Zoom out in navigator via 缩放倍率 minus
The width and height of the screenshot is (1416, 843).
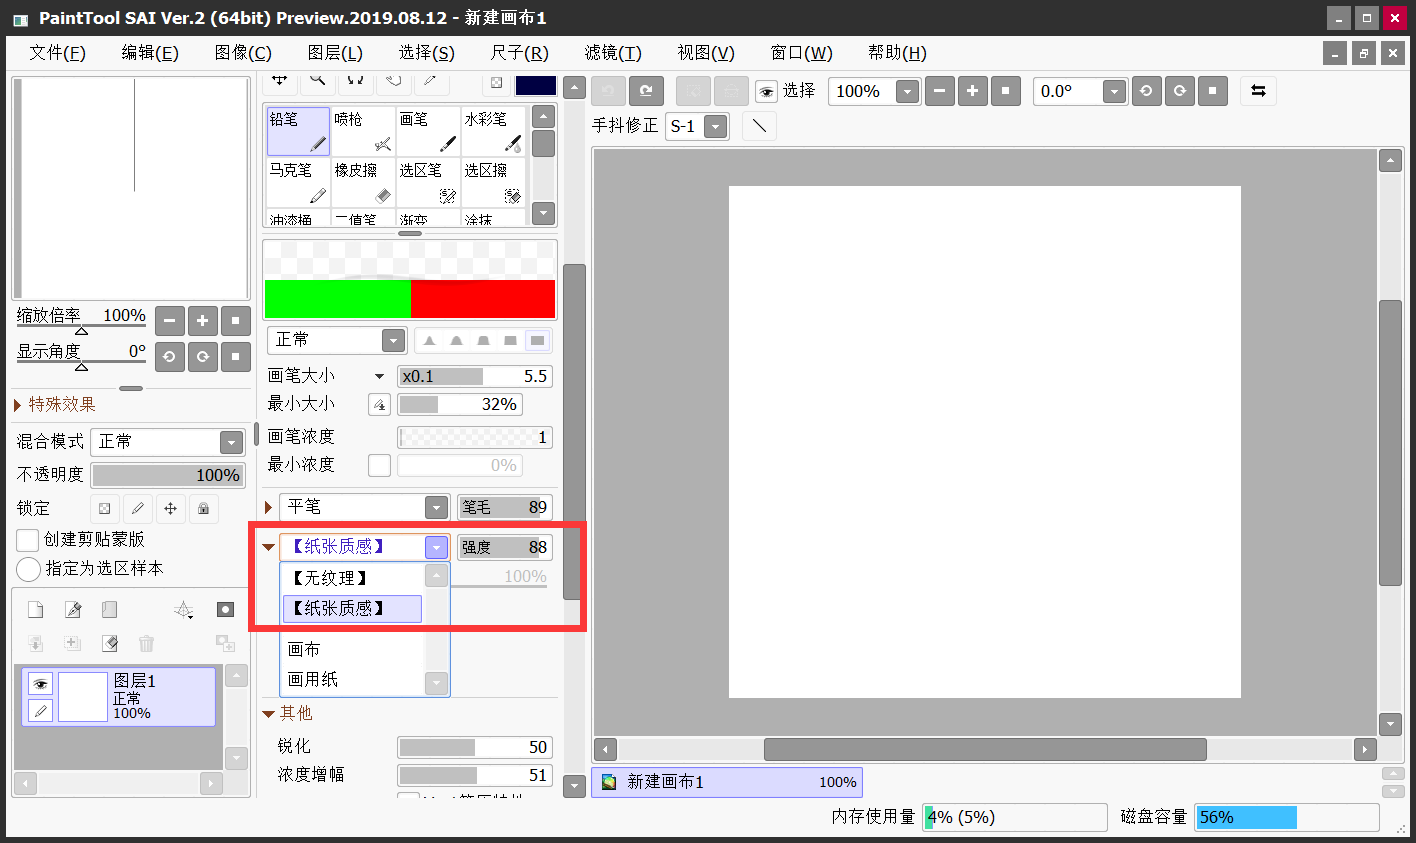pos(170,321)
